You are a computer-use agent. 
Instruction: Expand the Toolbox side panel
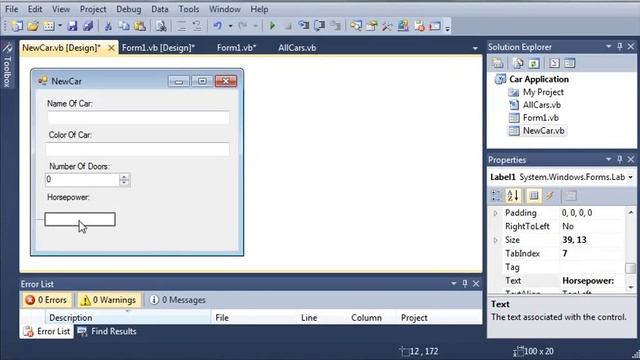[7, 65]
